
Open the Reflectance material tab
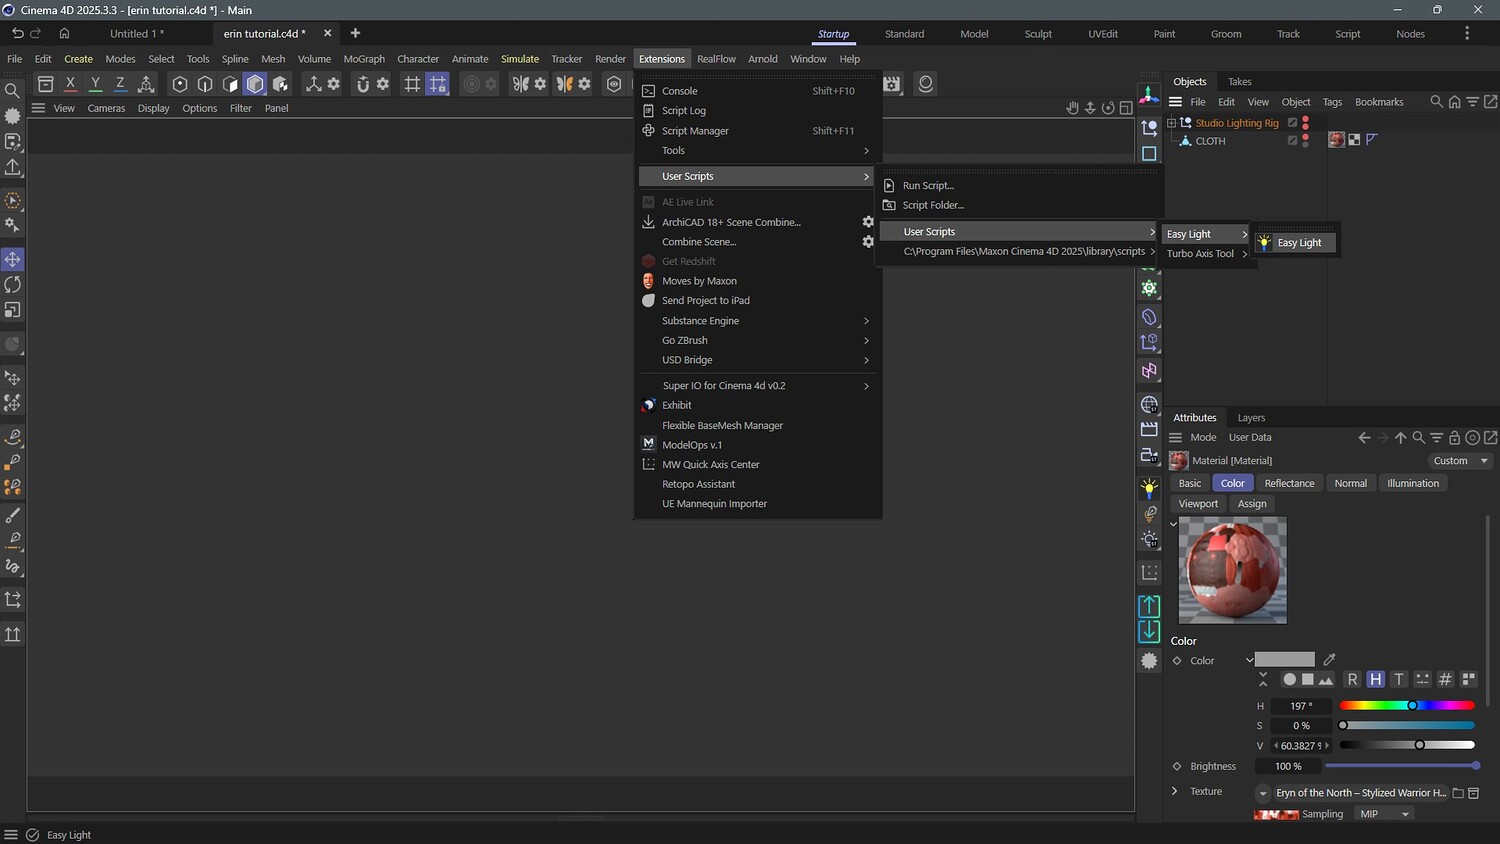(x=1289, y=484)
